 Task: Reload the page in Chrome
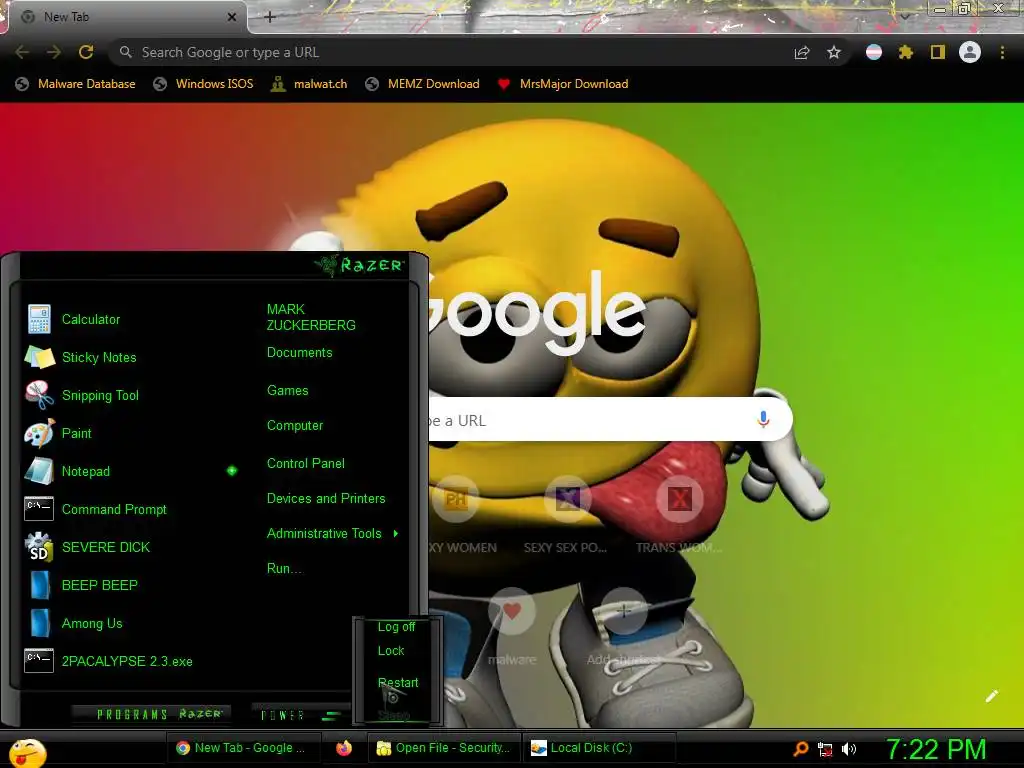tap(86, 52)
